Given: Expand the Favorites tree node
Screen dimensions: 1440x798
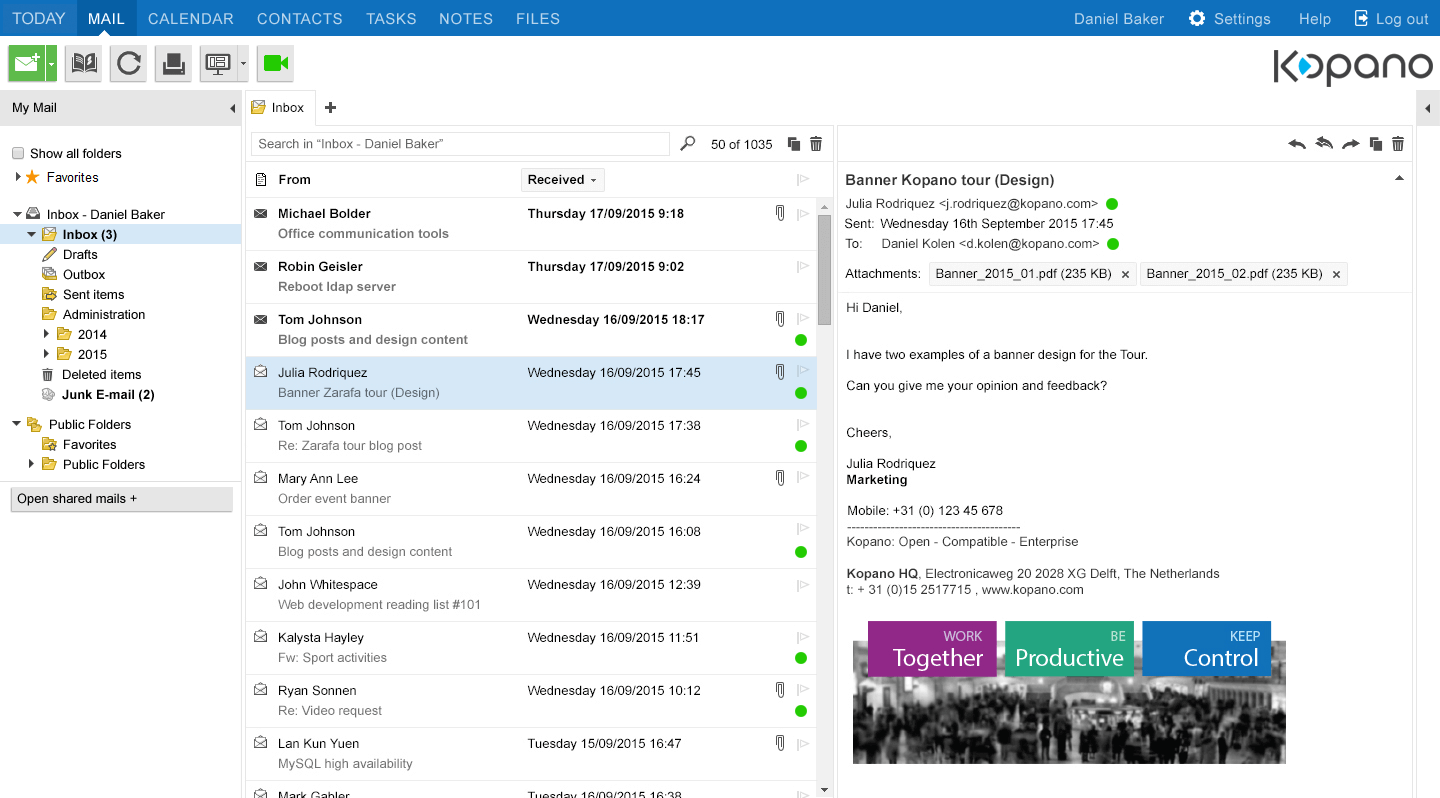Looking at the screenshot, I should [x=18, y=177].
